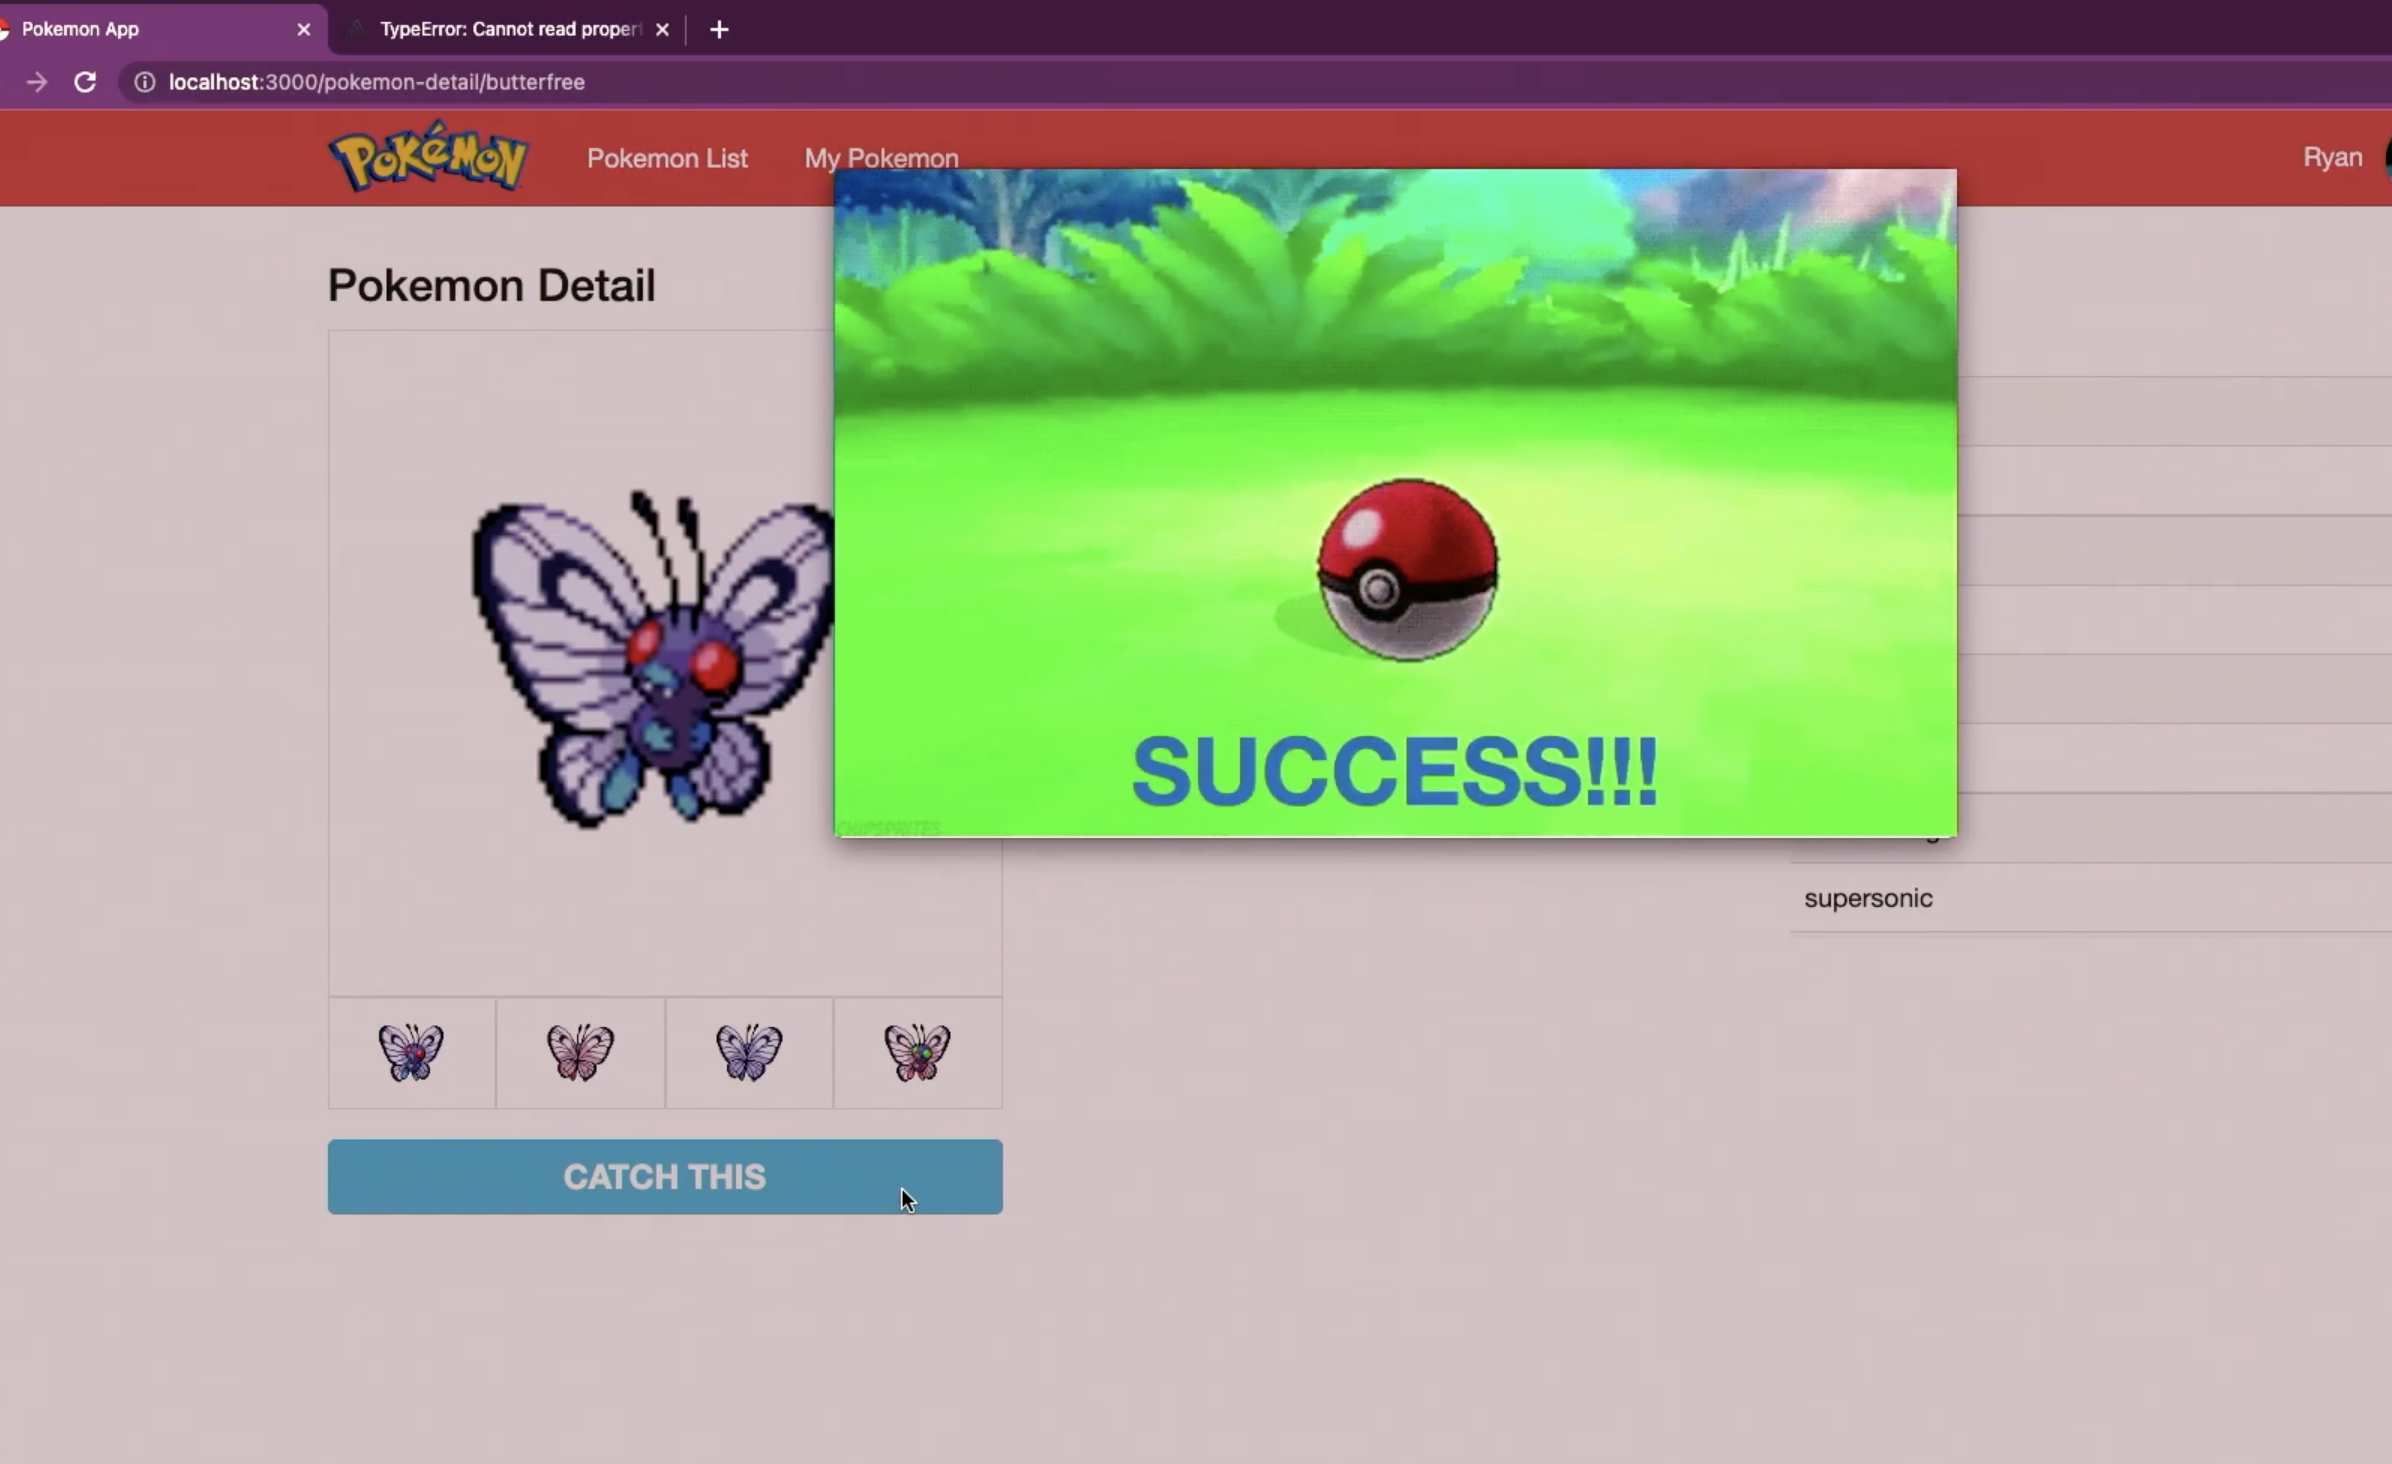Click the Ryan username label
The width and height of the screenshot is (2392, 1464).
(x=2333, y=157)
